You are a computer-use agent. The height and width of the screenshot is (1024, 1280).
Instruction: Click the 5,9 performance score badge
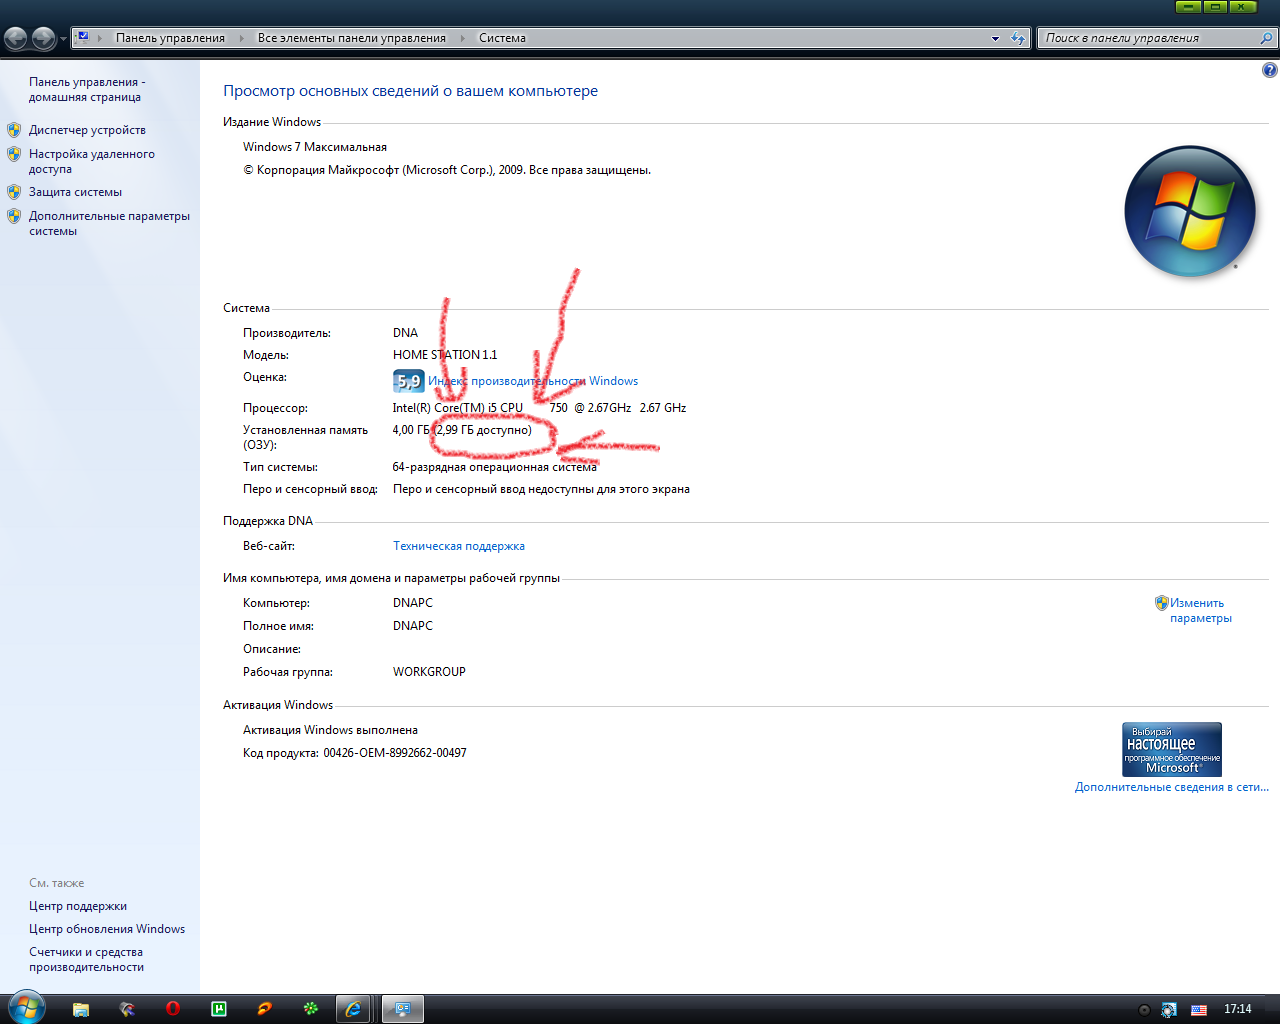pyautogui.click(x=409, y=381)
